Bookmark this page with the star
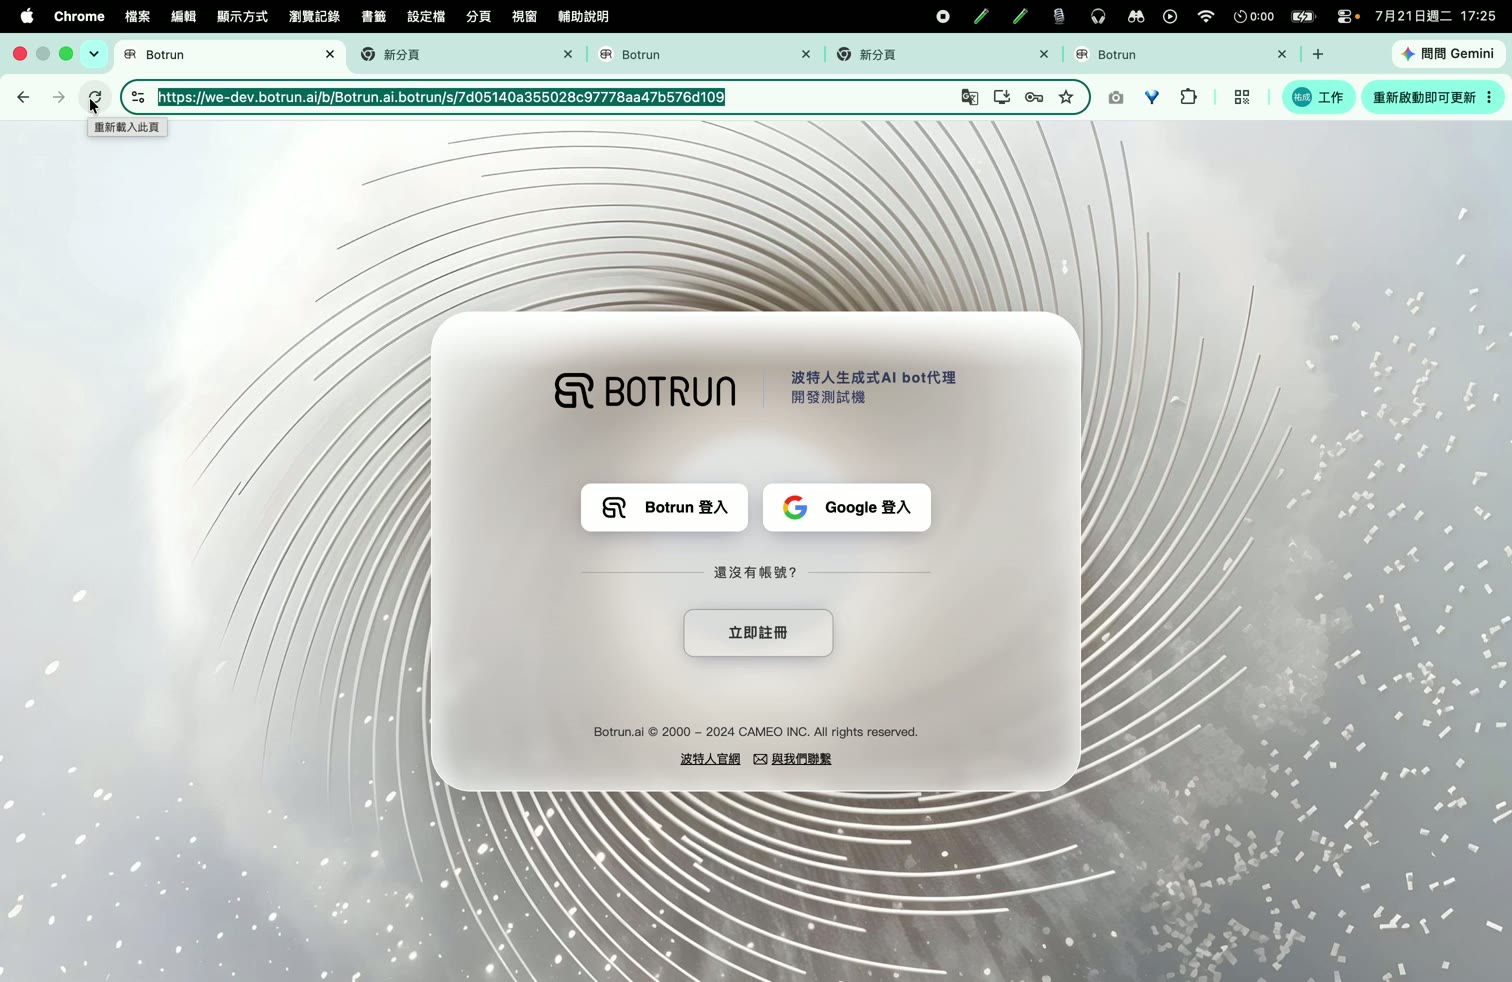 coord(1066,97)
